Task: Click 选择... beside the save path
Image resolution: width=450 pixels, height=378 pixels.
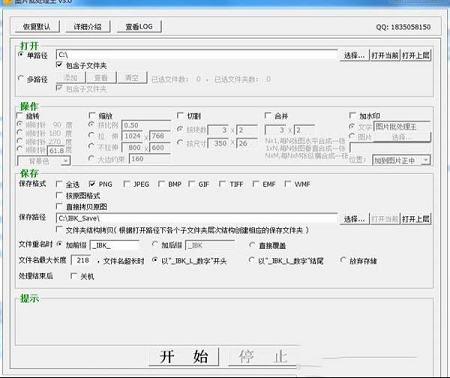Action: click(x=354, y=219)
